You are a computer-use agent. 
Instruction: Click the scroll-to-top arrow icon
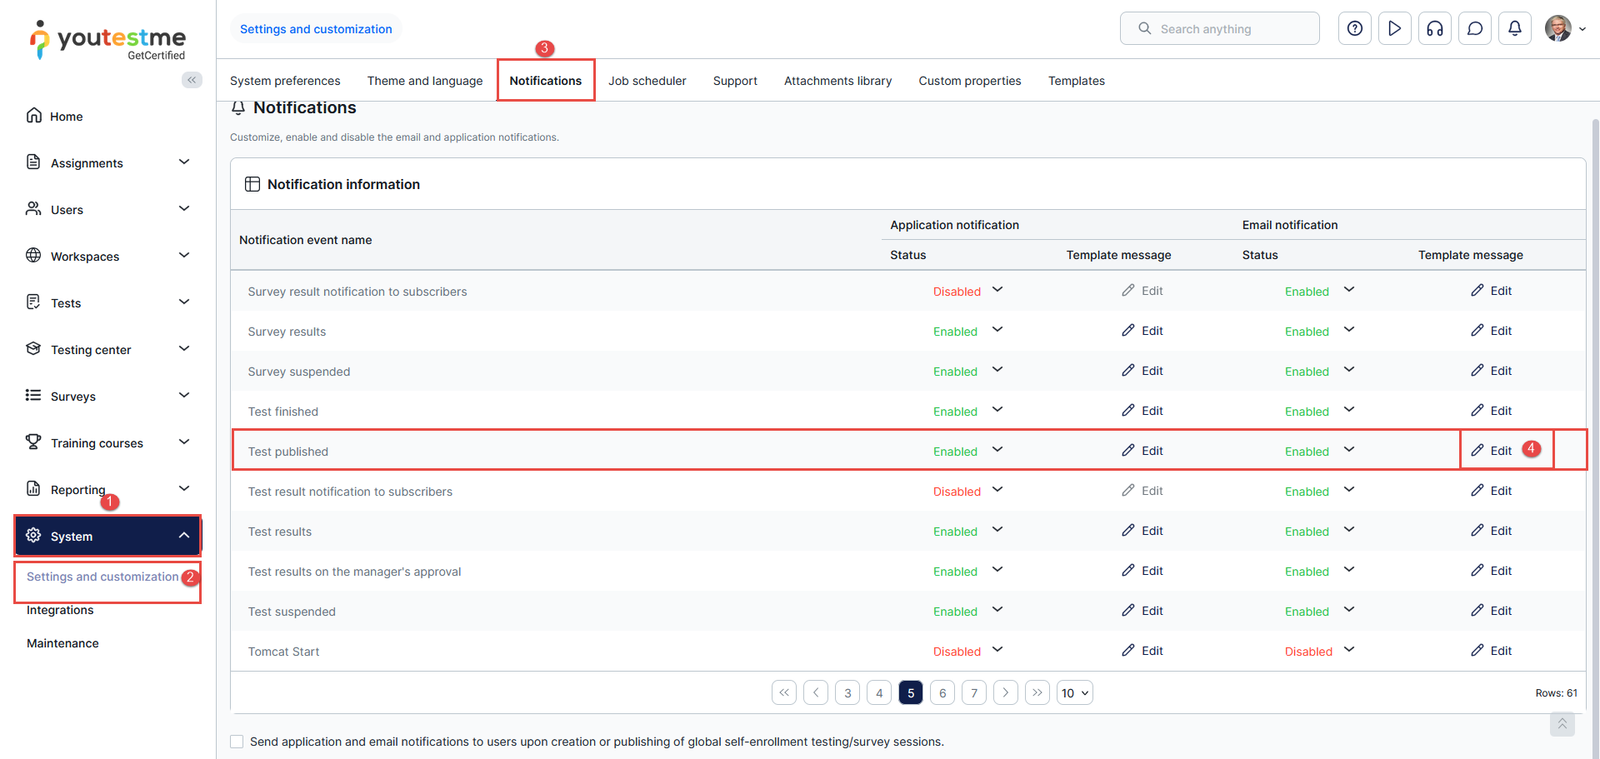[x=1561, y=723]
